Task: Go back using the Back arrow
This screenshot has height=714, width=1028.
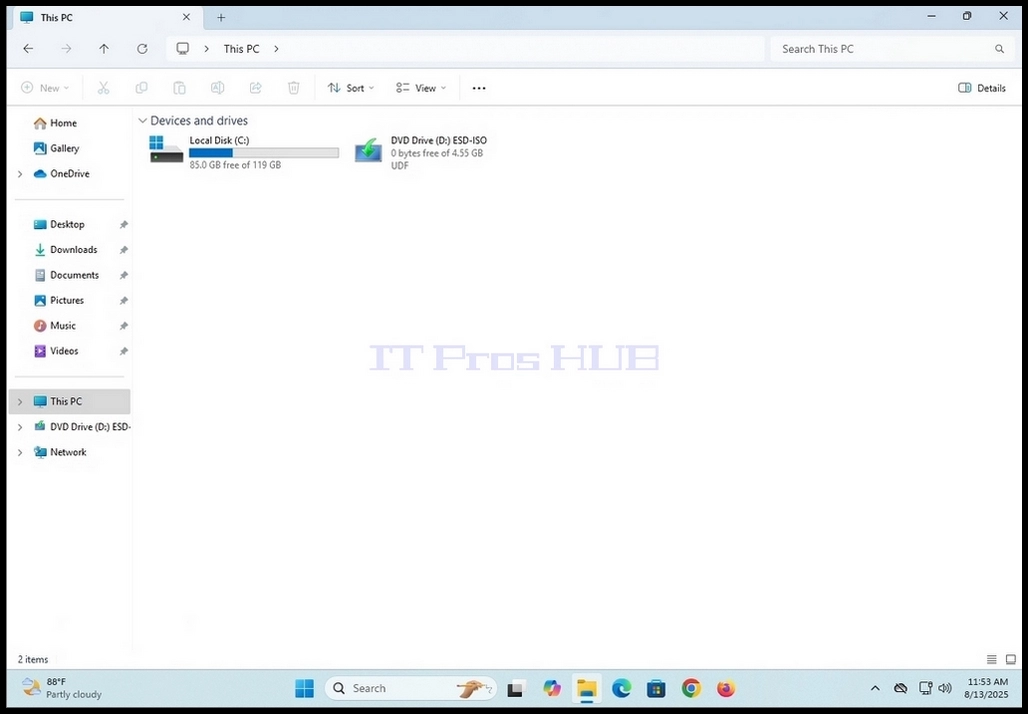Action: (28, 49)
